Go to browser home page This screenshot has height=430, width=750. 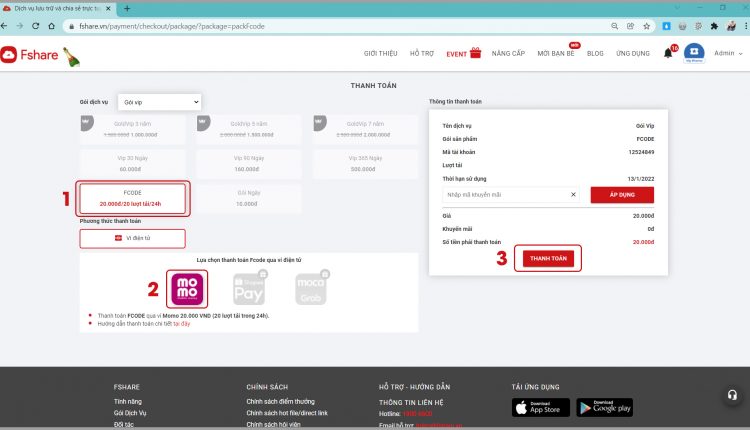click(x=52, y=26)
